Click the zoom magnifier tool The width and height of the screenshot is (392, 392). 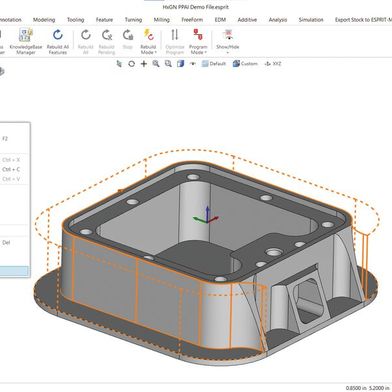pyautogui.click(x=156, y=64)
